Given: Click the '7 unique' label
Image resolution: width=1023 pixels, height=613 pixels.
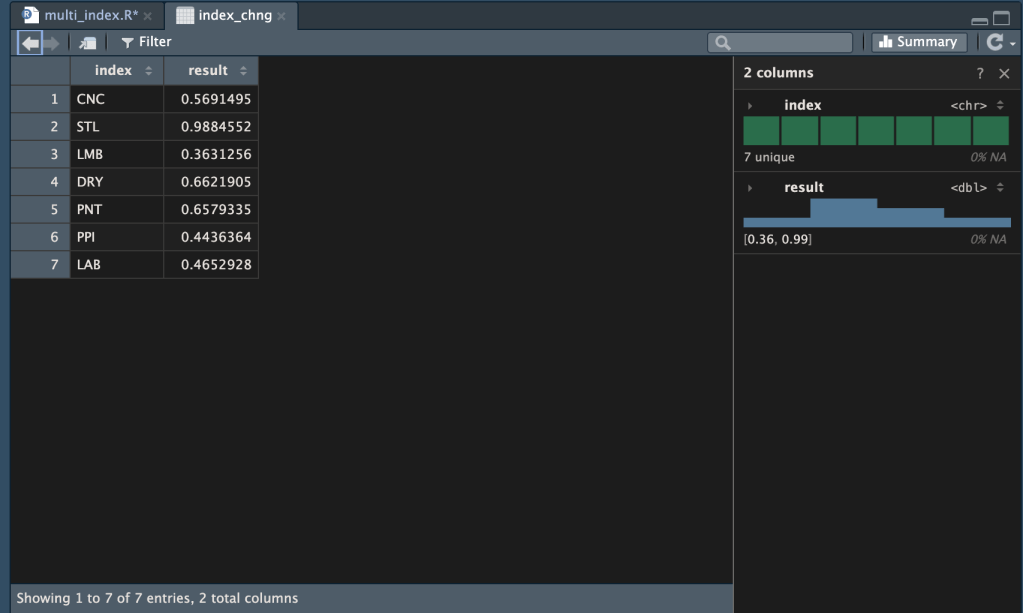Looking at the screenshot, I should click(x=769, y=157).
